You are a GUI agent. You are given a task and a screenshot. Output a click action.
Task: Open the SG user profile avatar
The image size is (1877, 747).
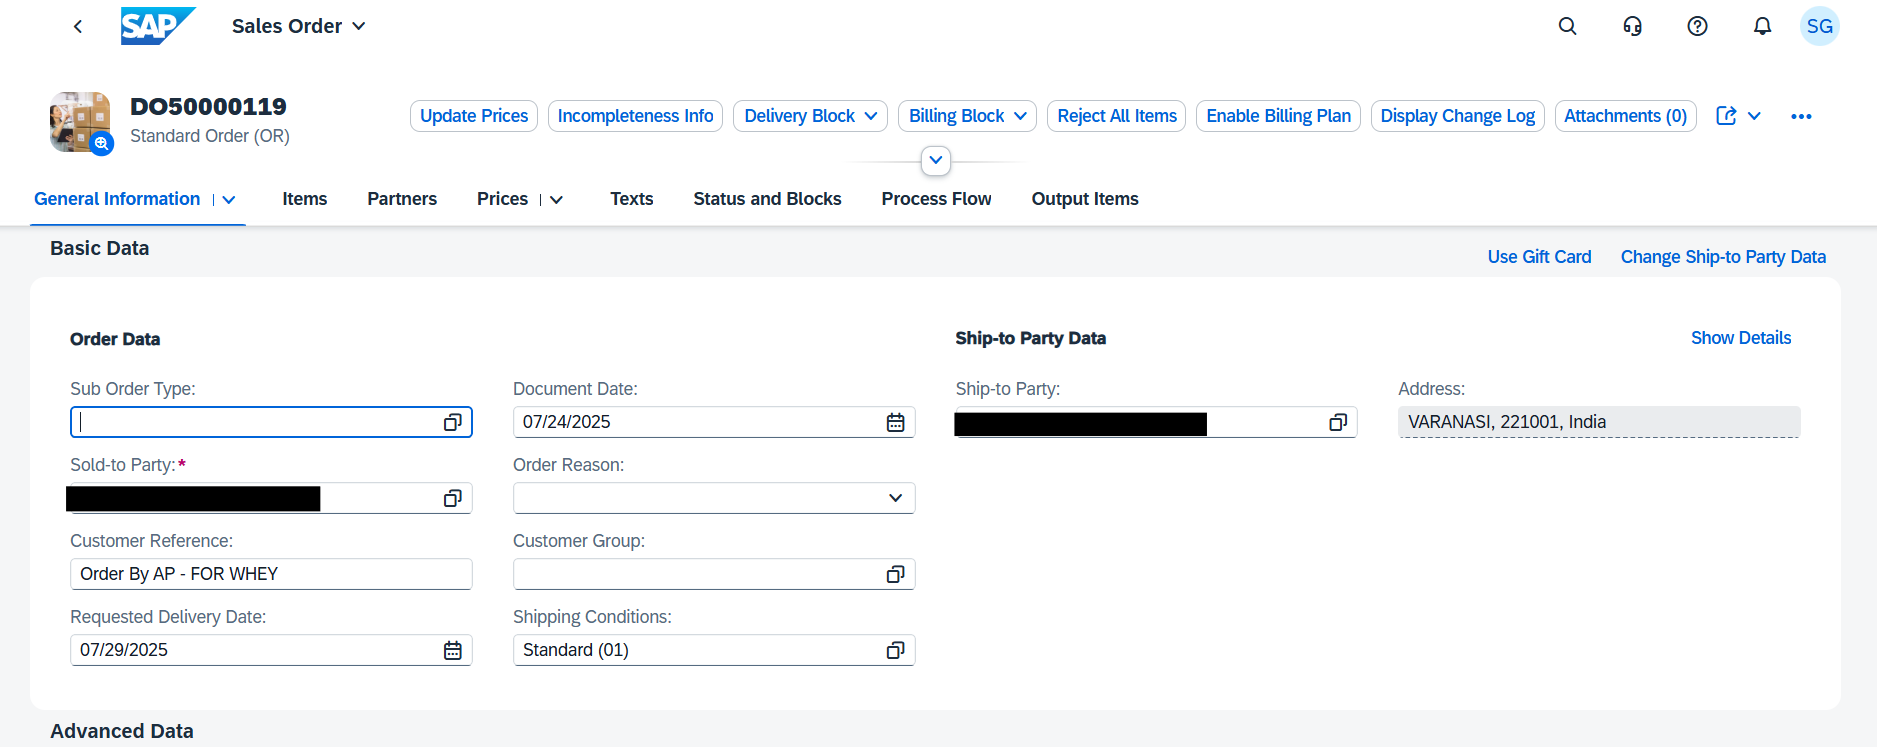click(x=1819, y=27)
